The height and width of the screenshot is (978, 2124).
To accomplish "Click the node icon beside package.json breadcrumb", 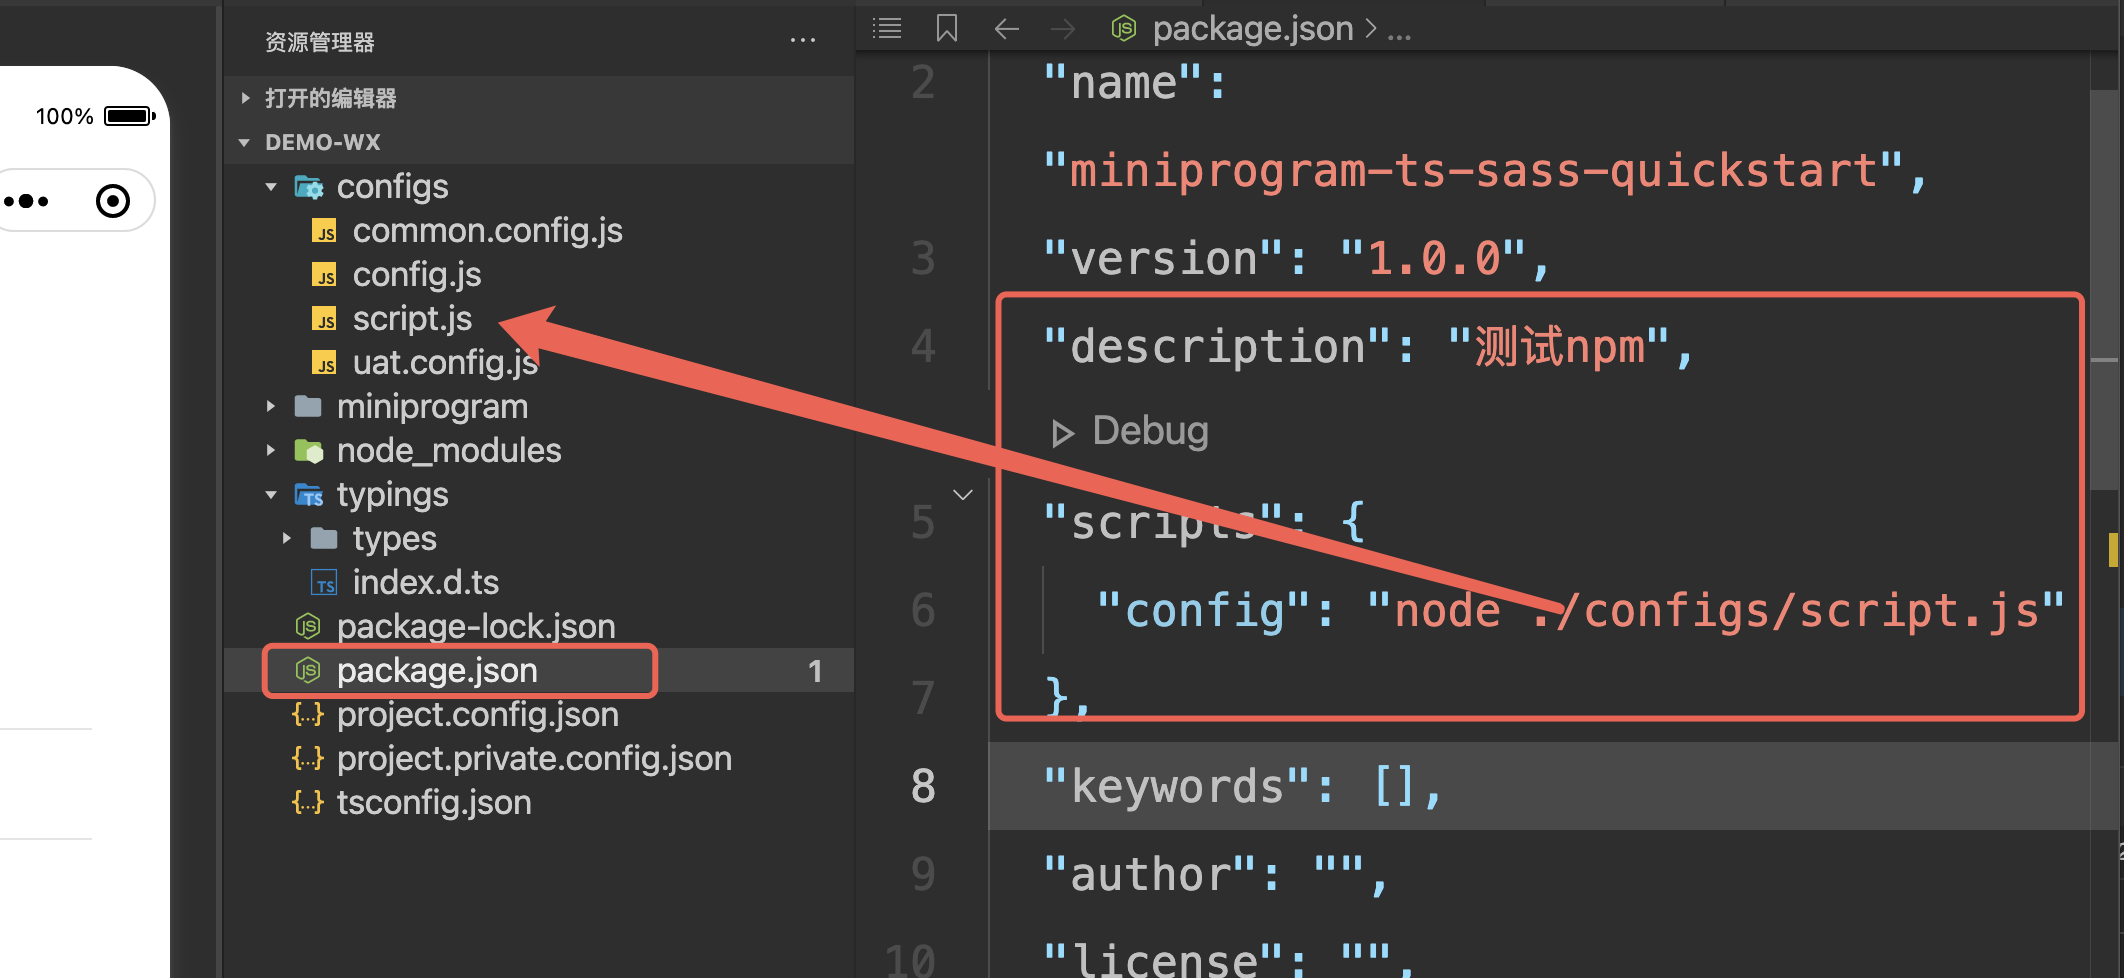I will [x=1123, y=28].
